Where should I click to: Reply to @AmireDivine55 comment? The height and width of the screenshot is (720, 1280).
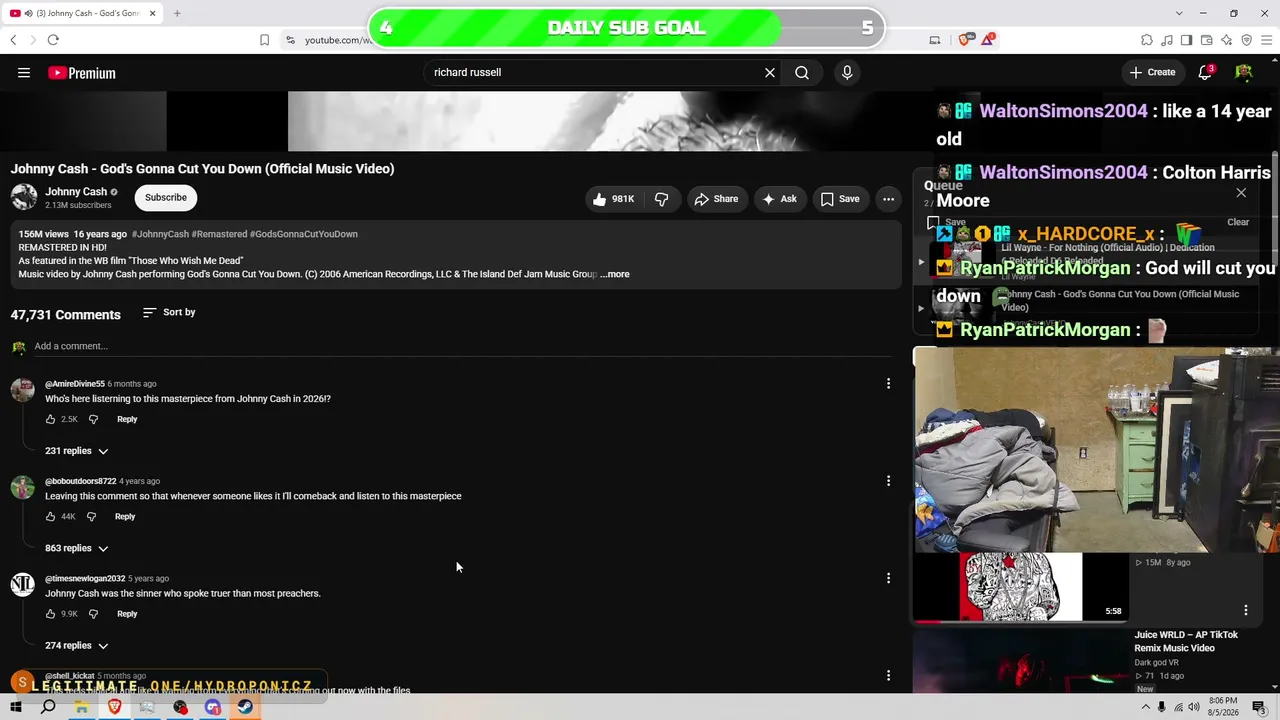(x=127, y=419)
